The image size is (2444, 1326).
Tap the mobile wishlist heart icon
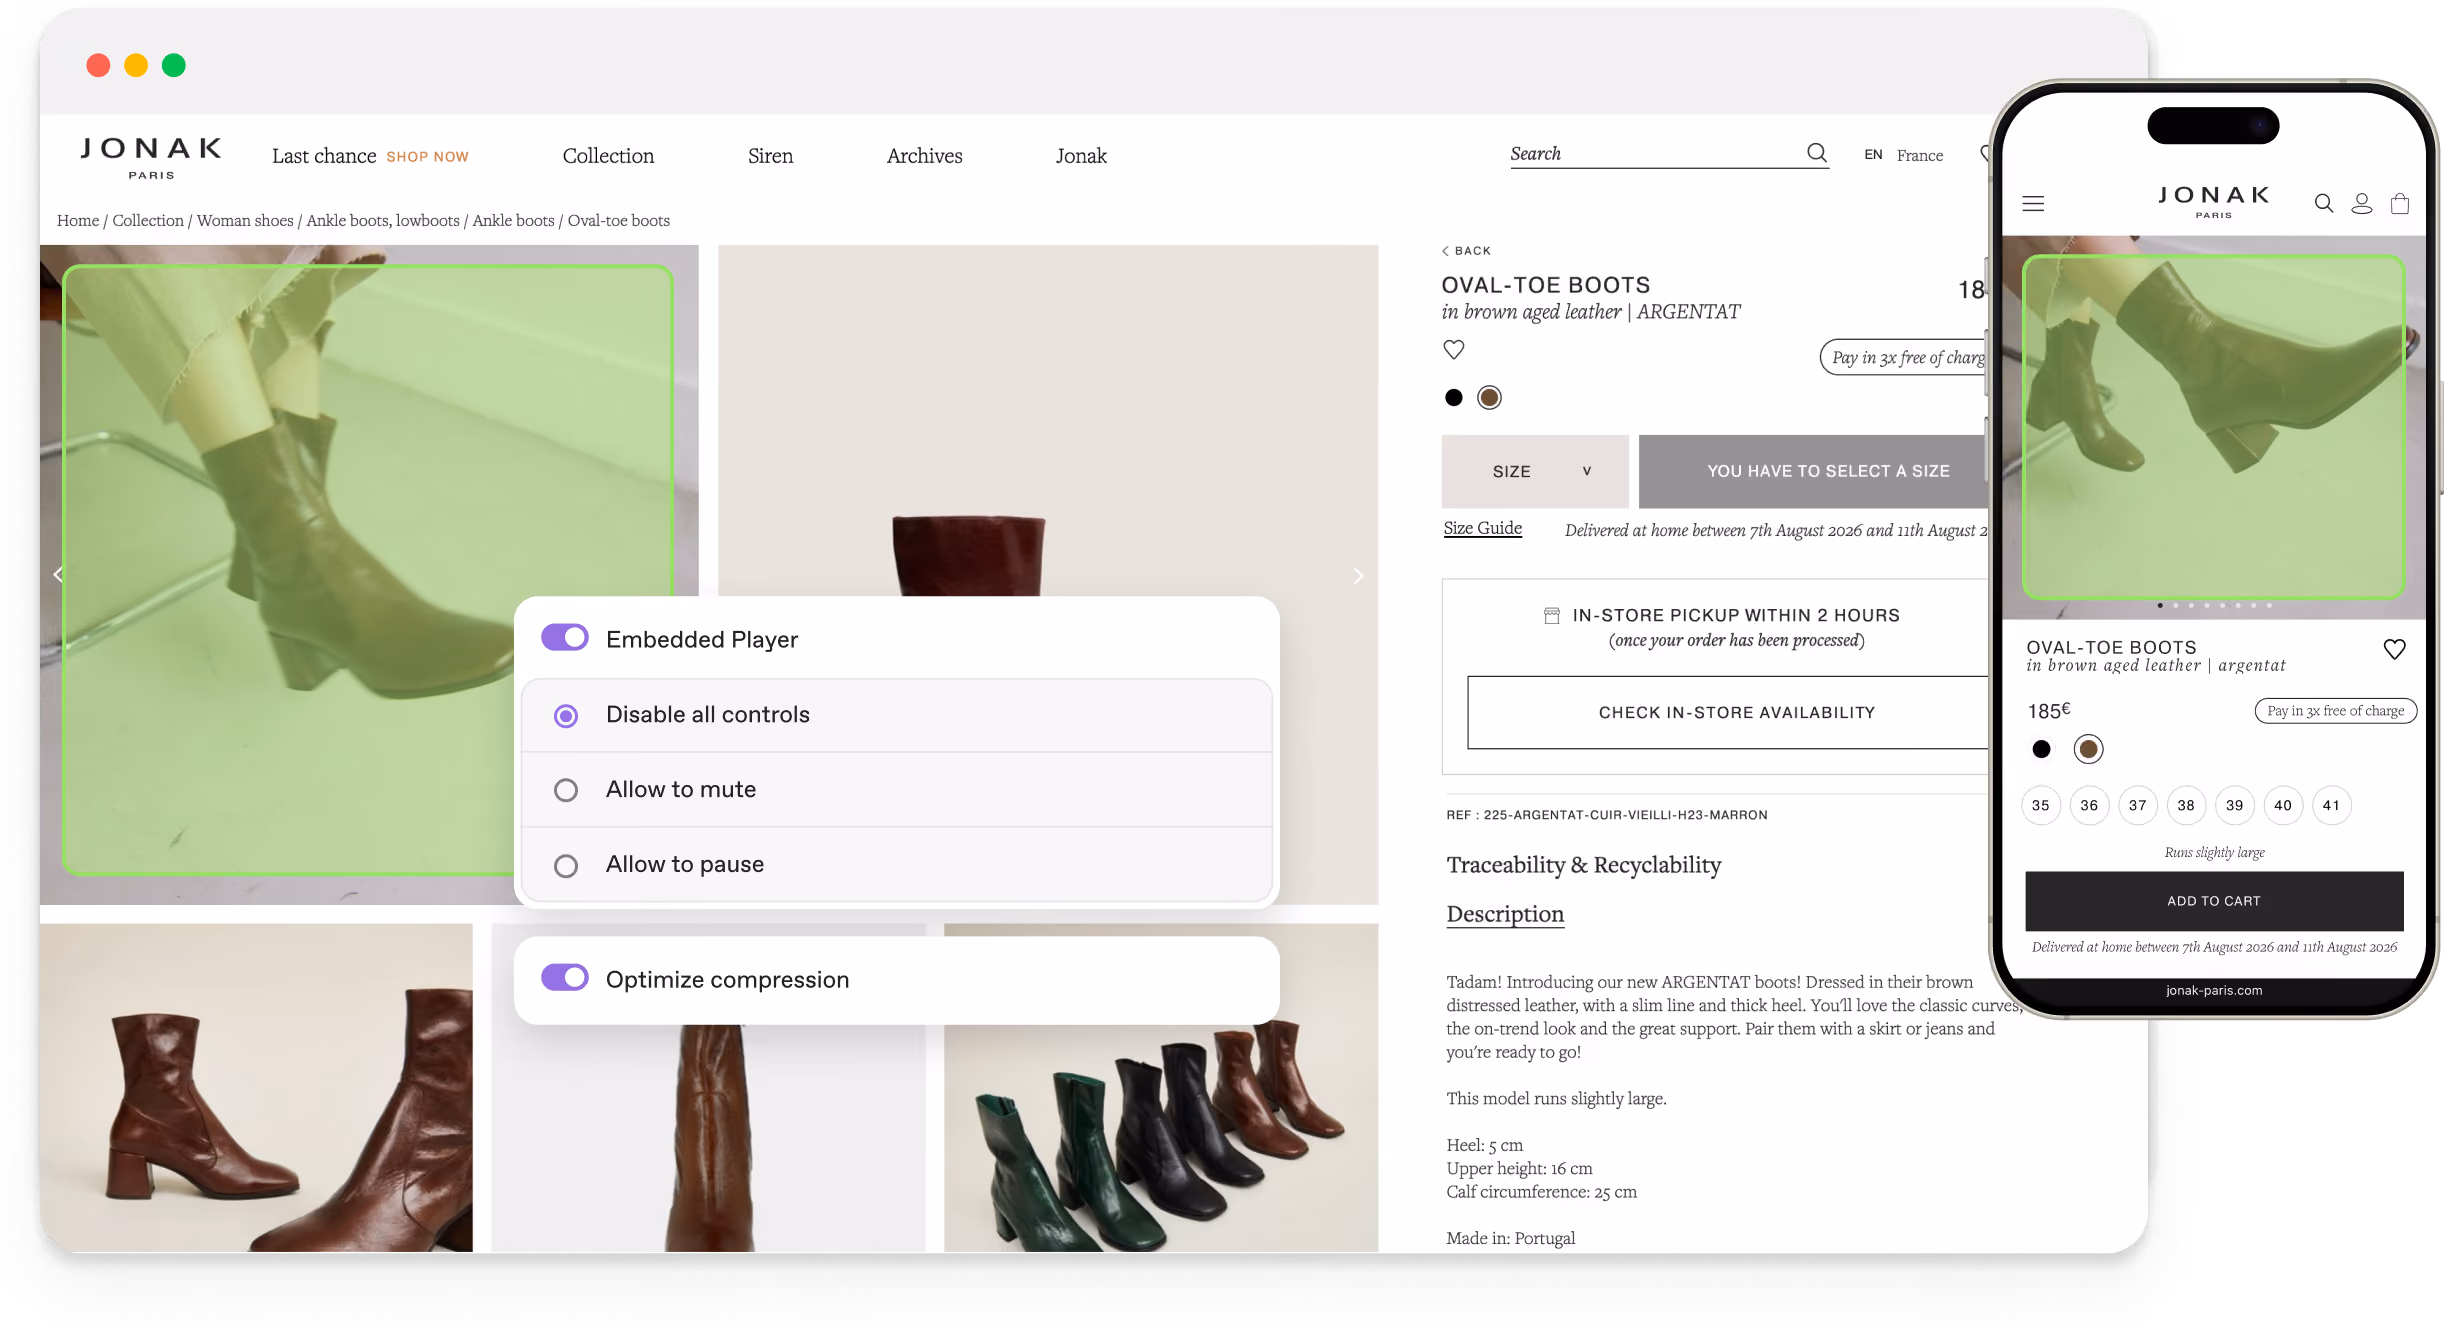click(2394, 650)
